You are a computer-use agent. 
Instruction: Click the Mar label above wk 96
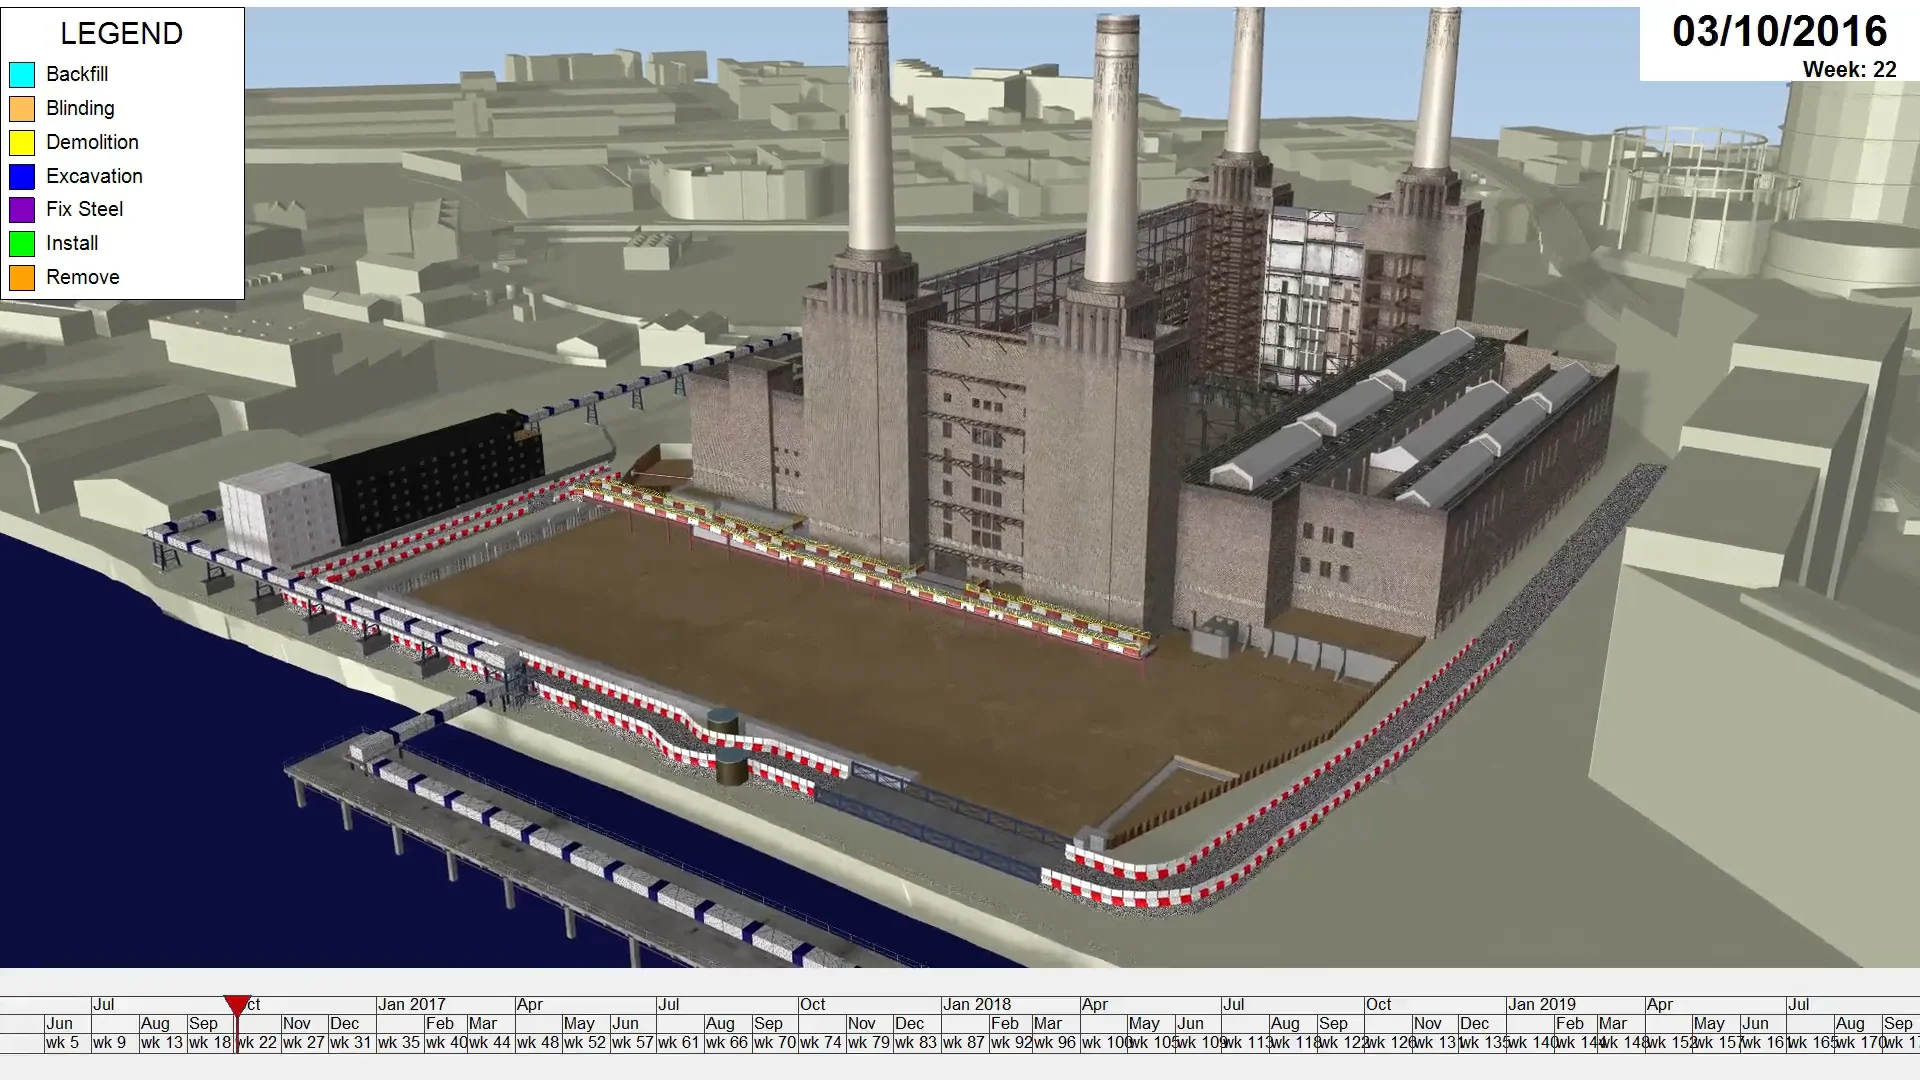point(1048,1023)
